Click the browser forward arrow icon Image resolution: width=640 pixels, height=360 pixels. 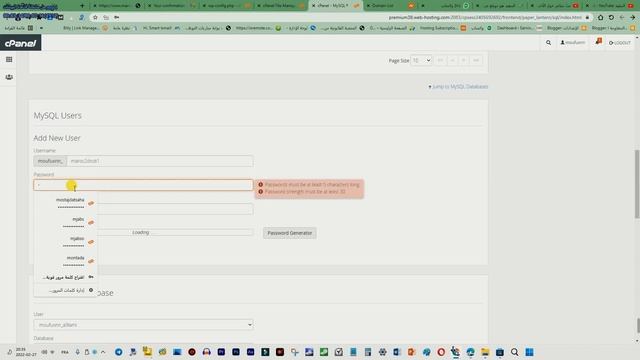(632, 18)
